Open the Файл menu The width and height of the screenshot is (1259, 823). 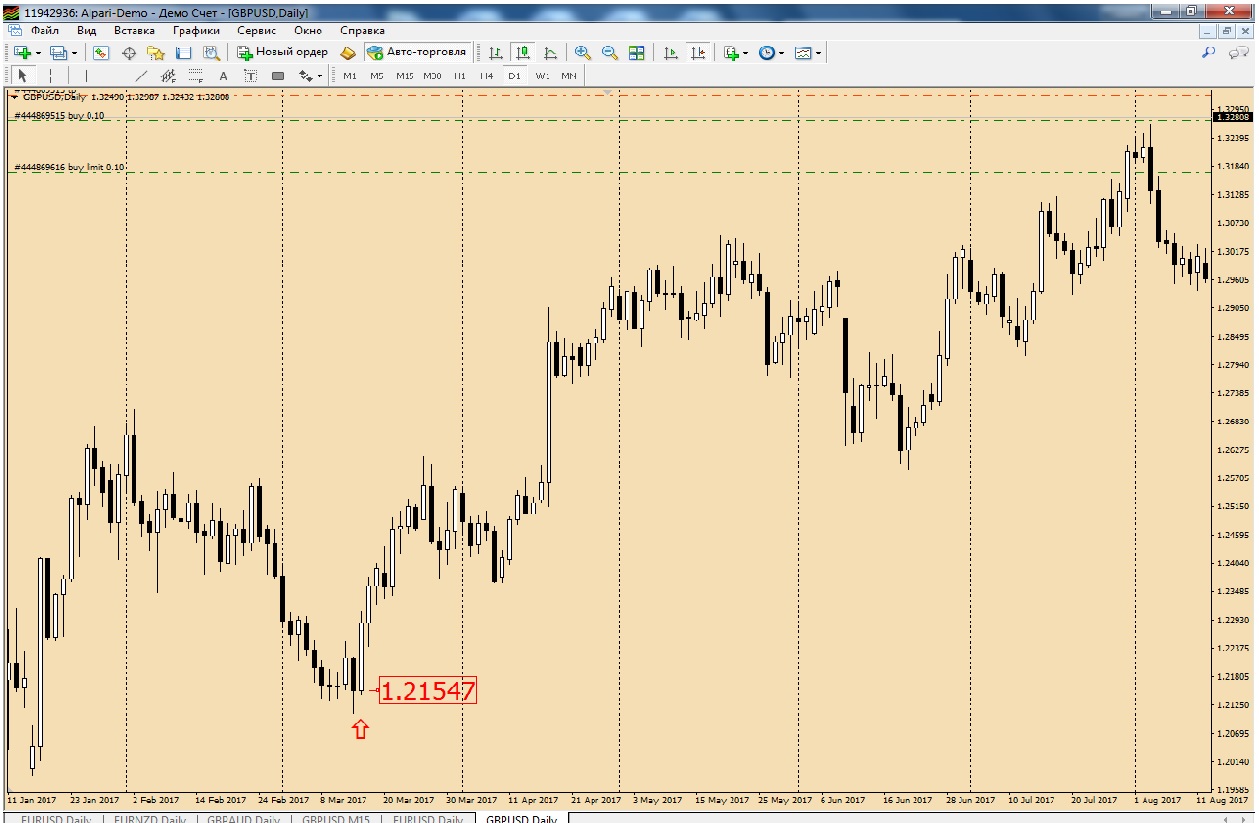coord(45,30)
